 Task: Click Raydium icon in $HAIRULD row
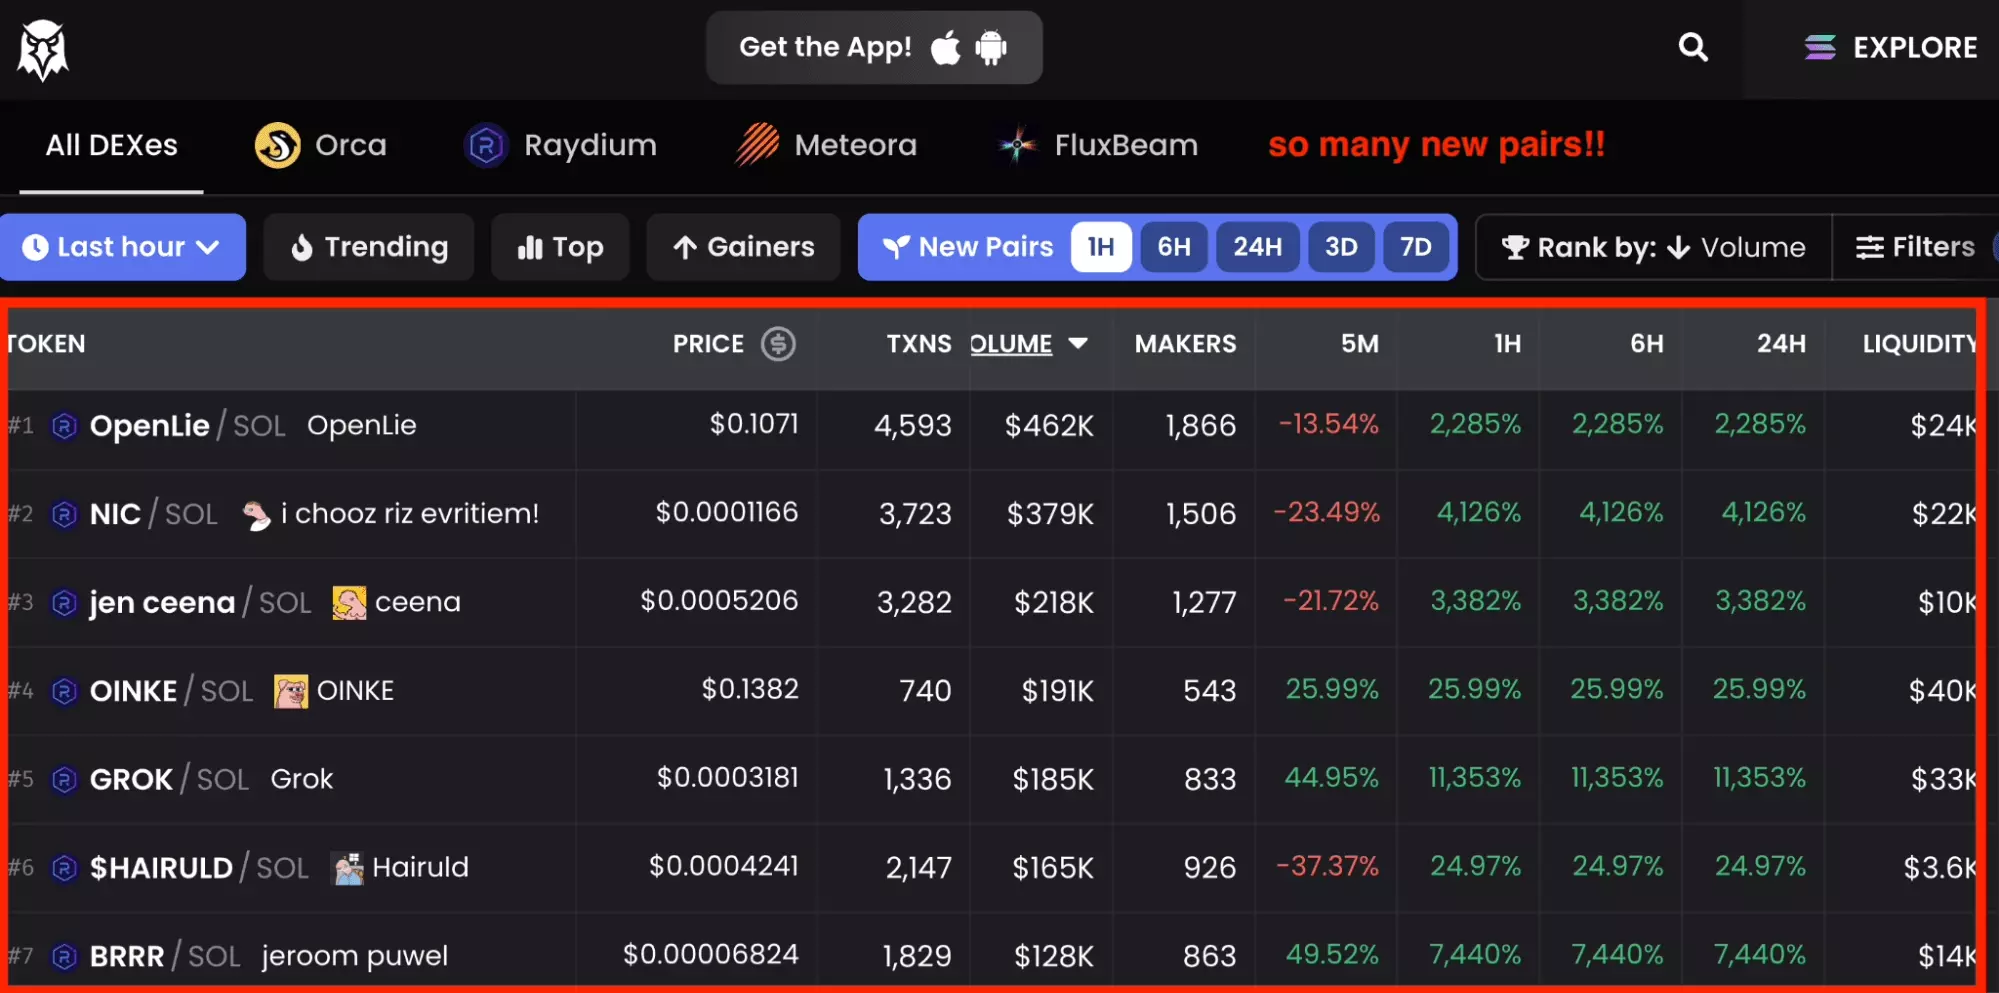64,868
